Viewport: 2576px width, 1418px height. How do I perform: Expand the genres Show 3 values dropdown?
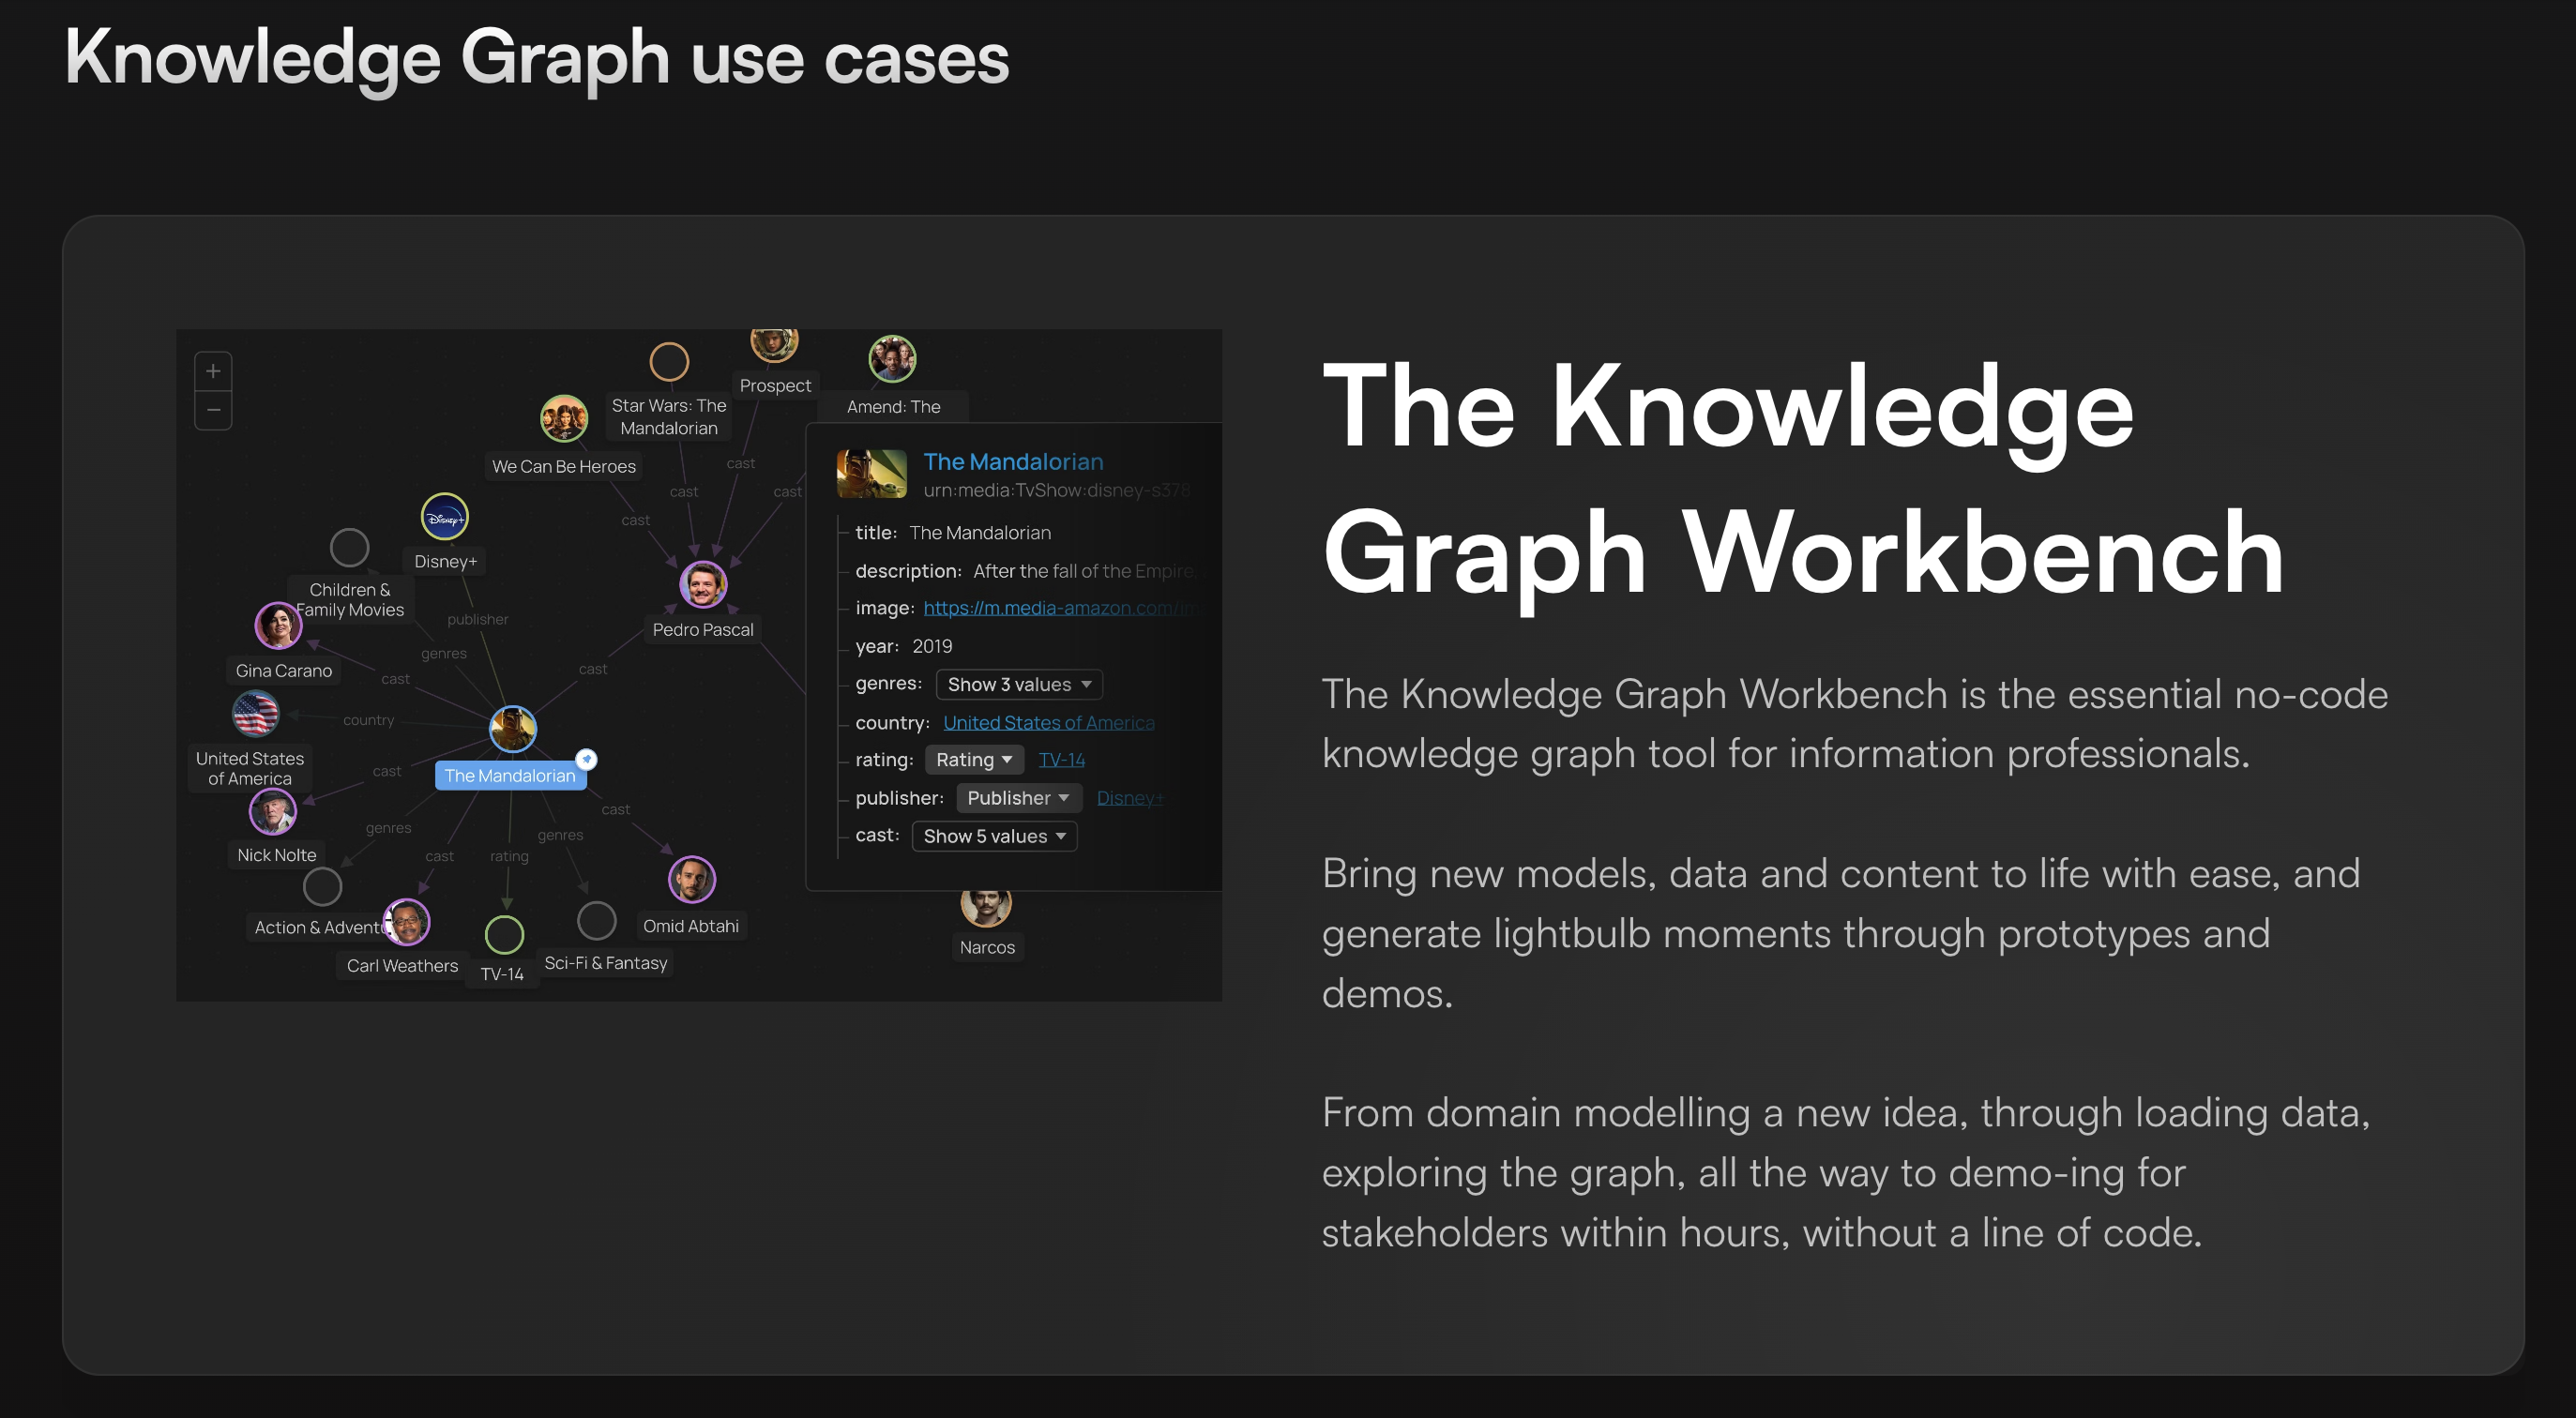tap(1018, 684)
